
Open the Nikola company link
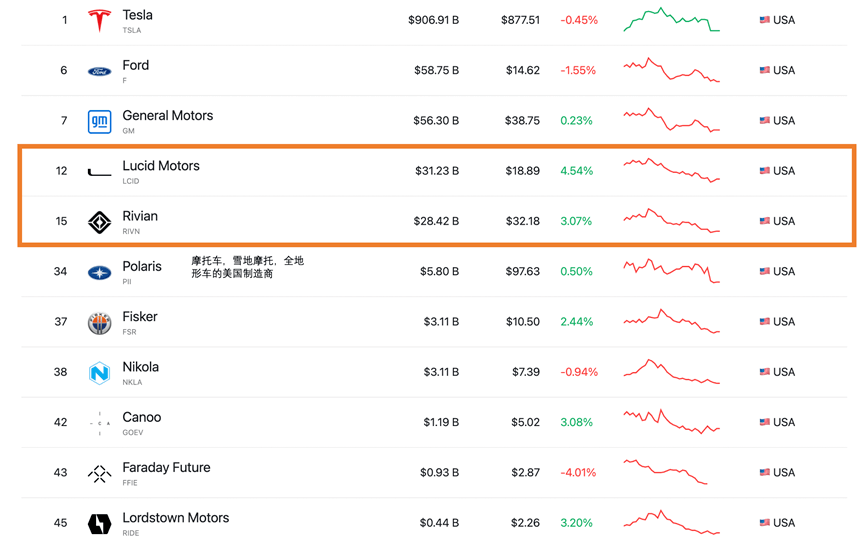click(141, 367)
